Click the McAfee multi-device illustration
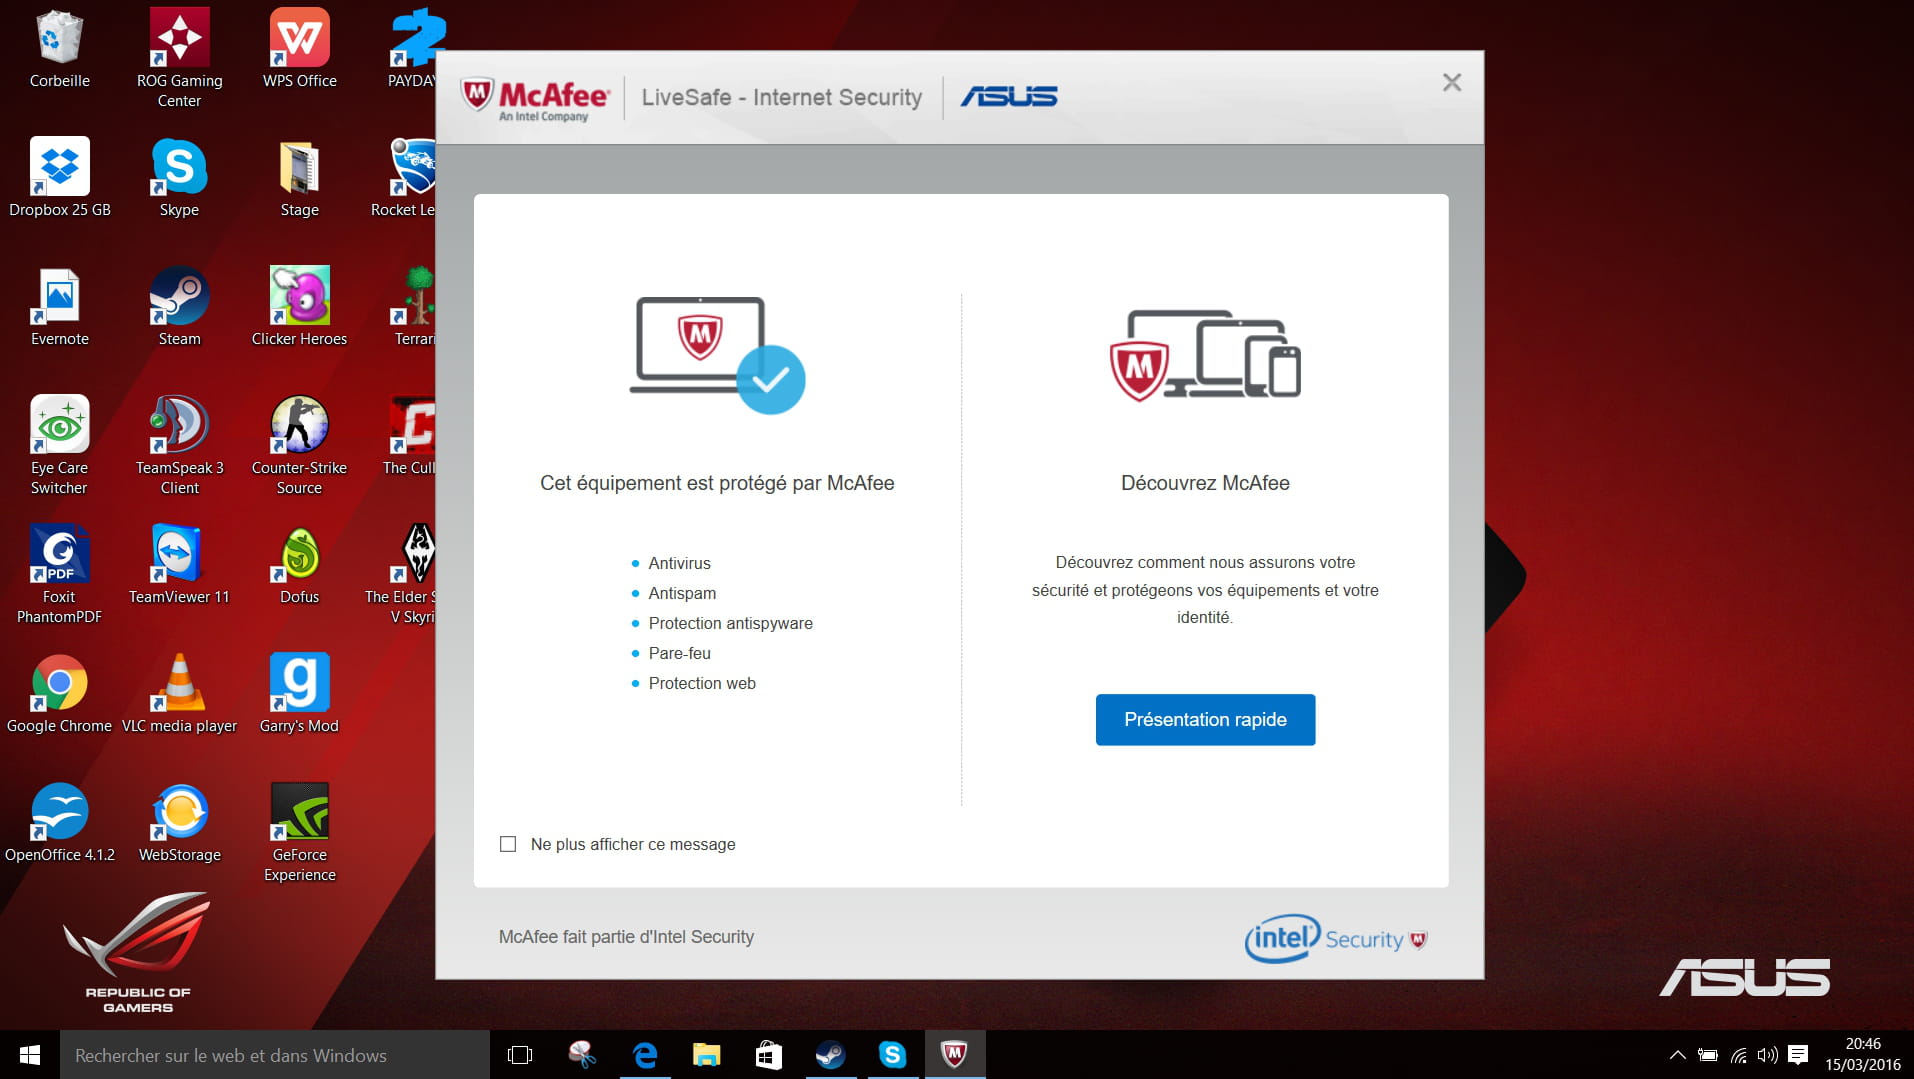Screen dimensions: 1914x1079 click(x=1205, y=355)
